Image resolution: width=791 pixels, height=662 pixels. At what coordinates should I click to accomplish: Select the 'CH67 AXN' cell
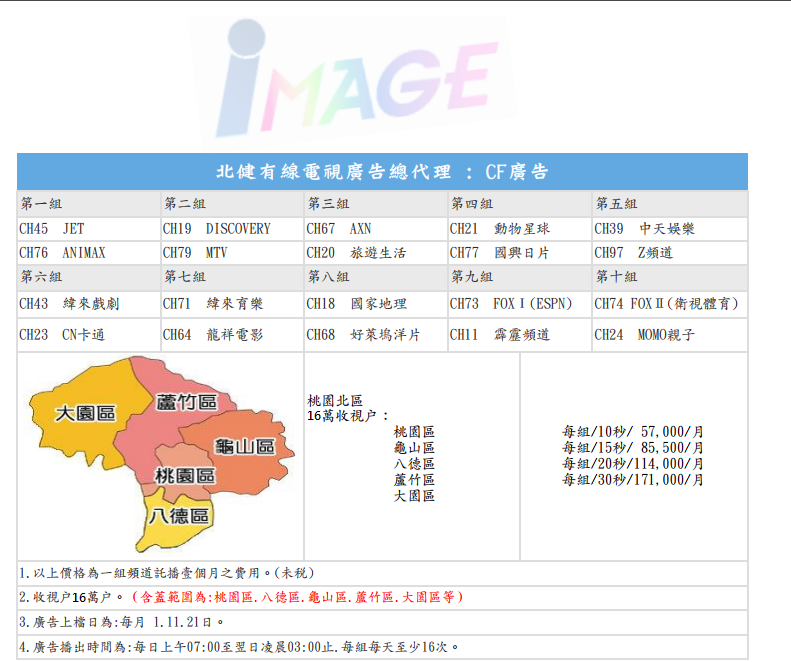click(x=376, y=229)
